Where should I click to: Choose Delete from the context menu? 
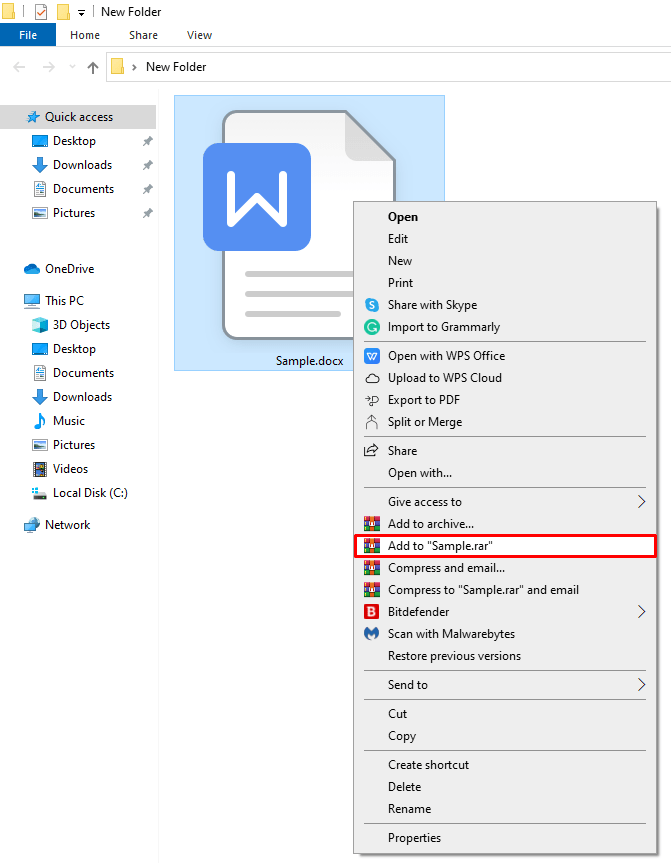click(505, 787)
